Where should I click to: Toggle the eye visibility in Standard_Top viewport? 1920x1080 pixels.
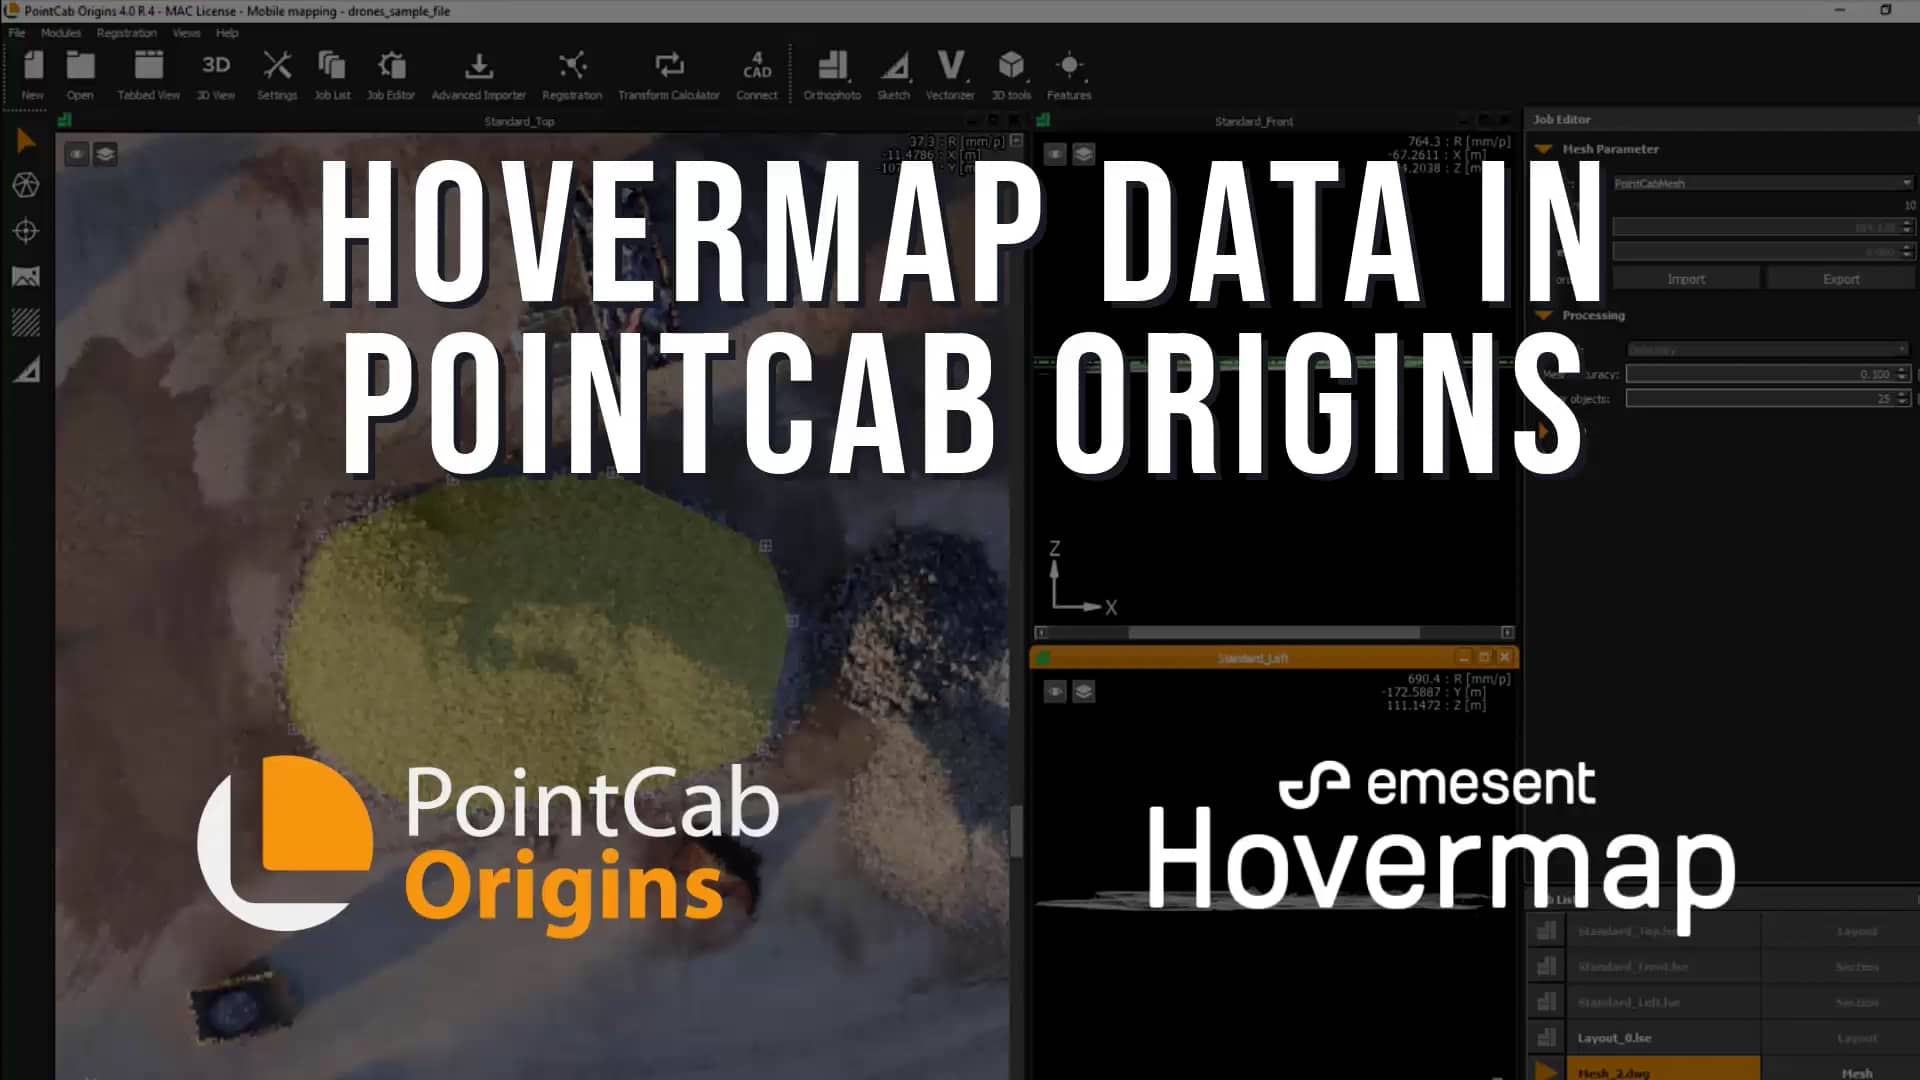point(77,154)
